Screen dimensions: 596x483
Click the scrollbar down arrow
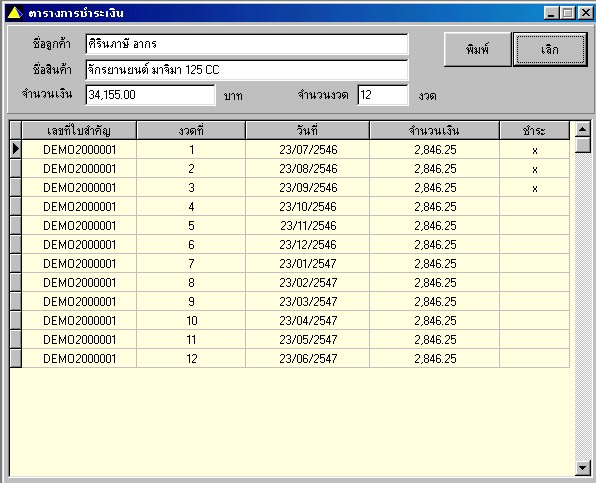582,468
